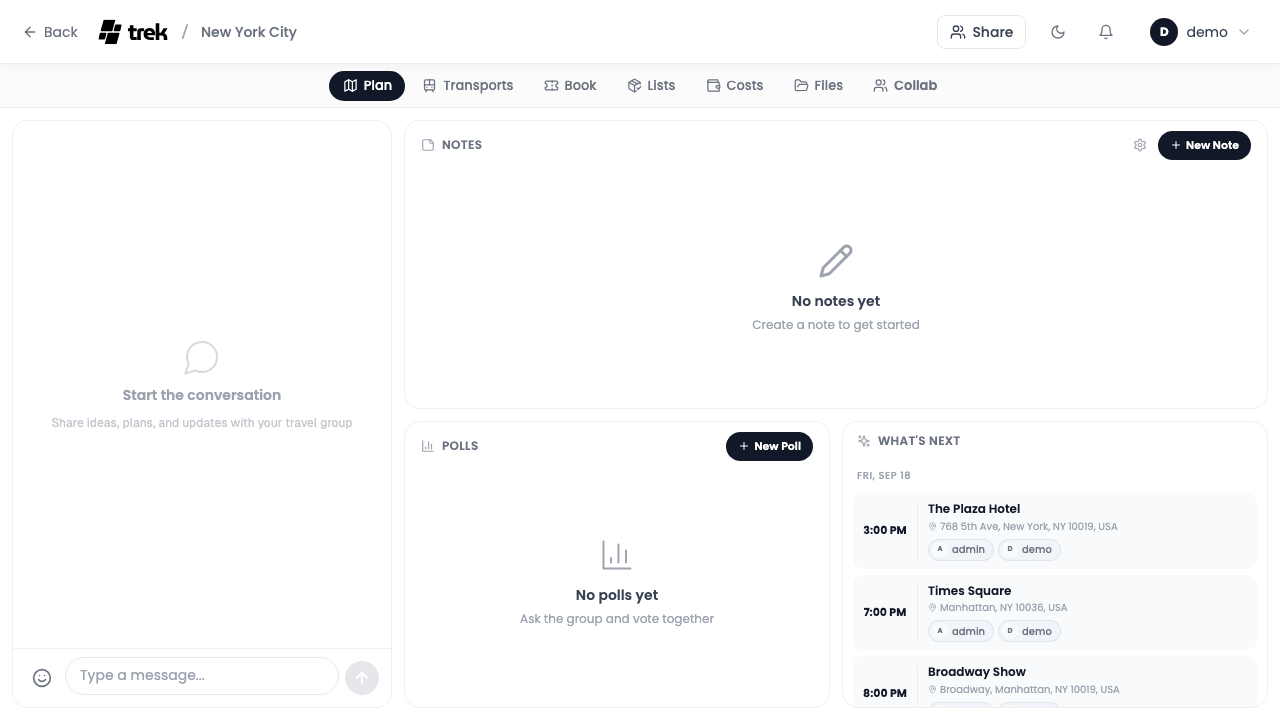Create a New Poll
The width and height of the screenshot is (1280, 720).
(x=769, y=447)
